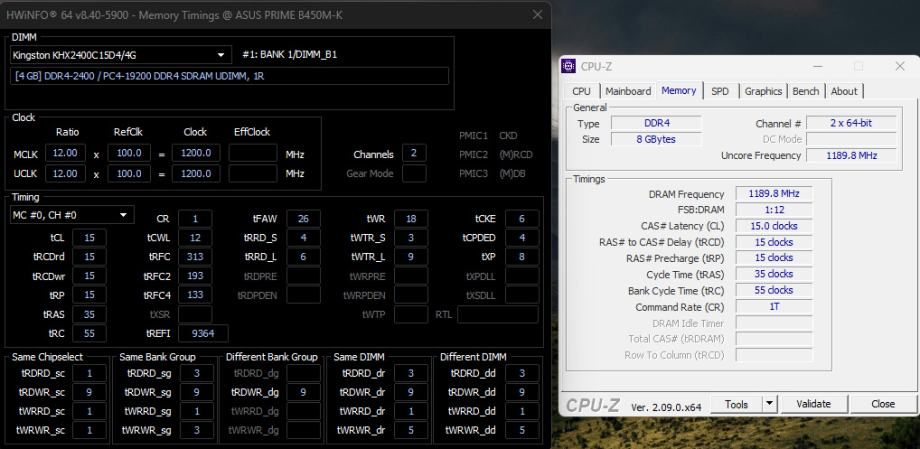This screenshot has height=449, width=920.
Task: Click the tRDWR_dg value 9
Action: coord(303,392)
